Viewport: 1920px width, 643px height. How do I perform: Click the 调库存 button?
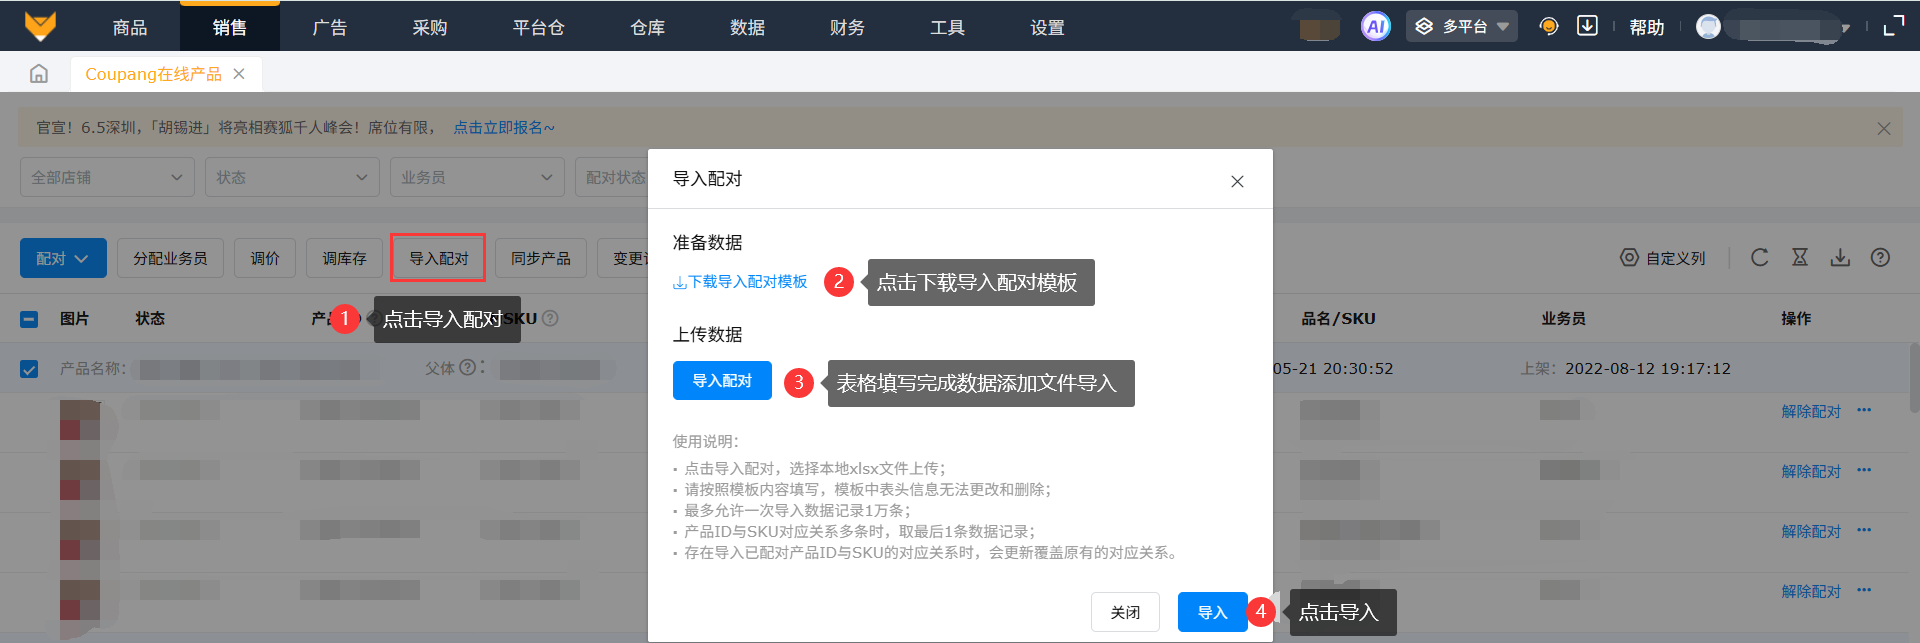click(344, 258)
